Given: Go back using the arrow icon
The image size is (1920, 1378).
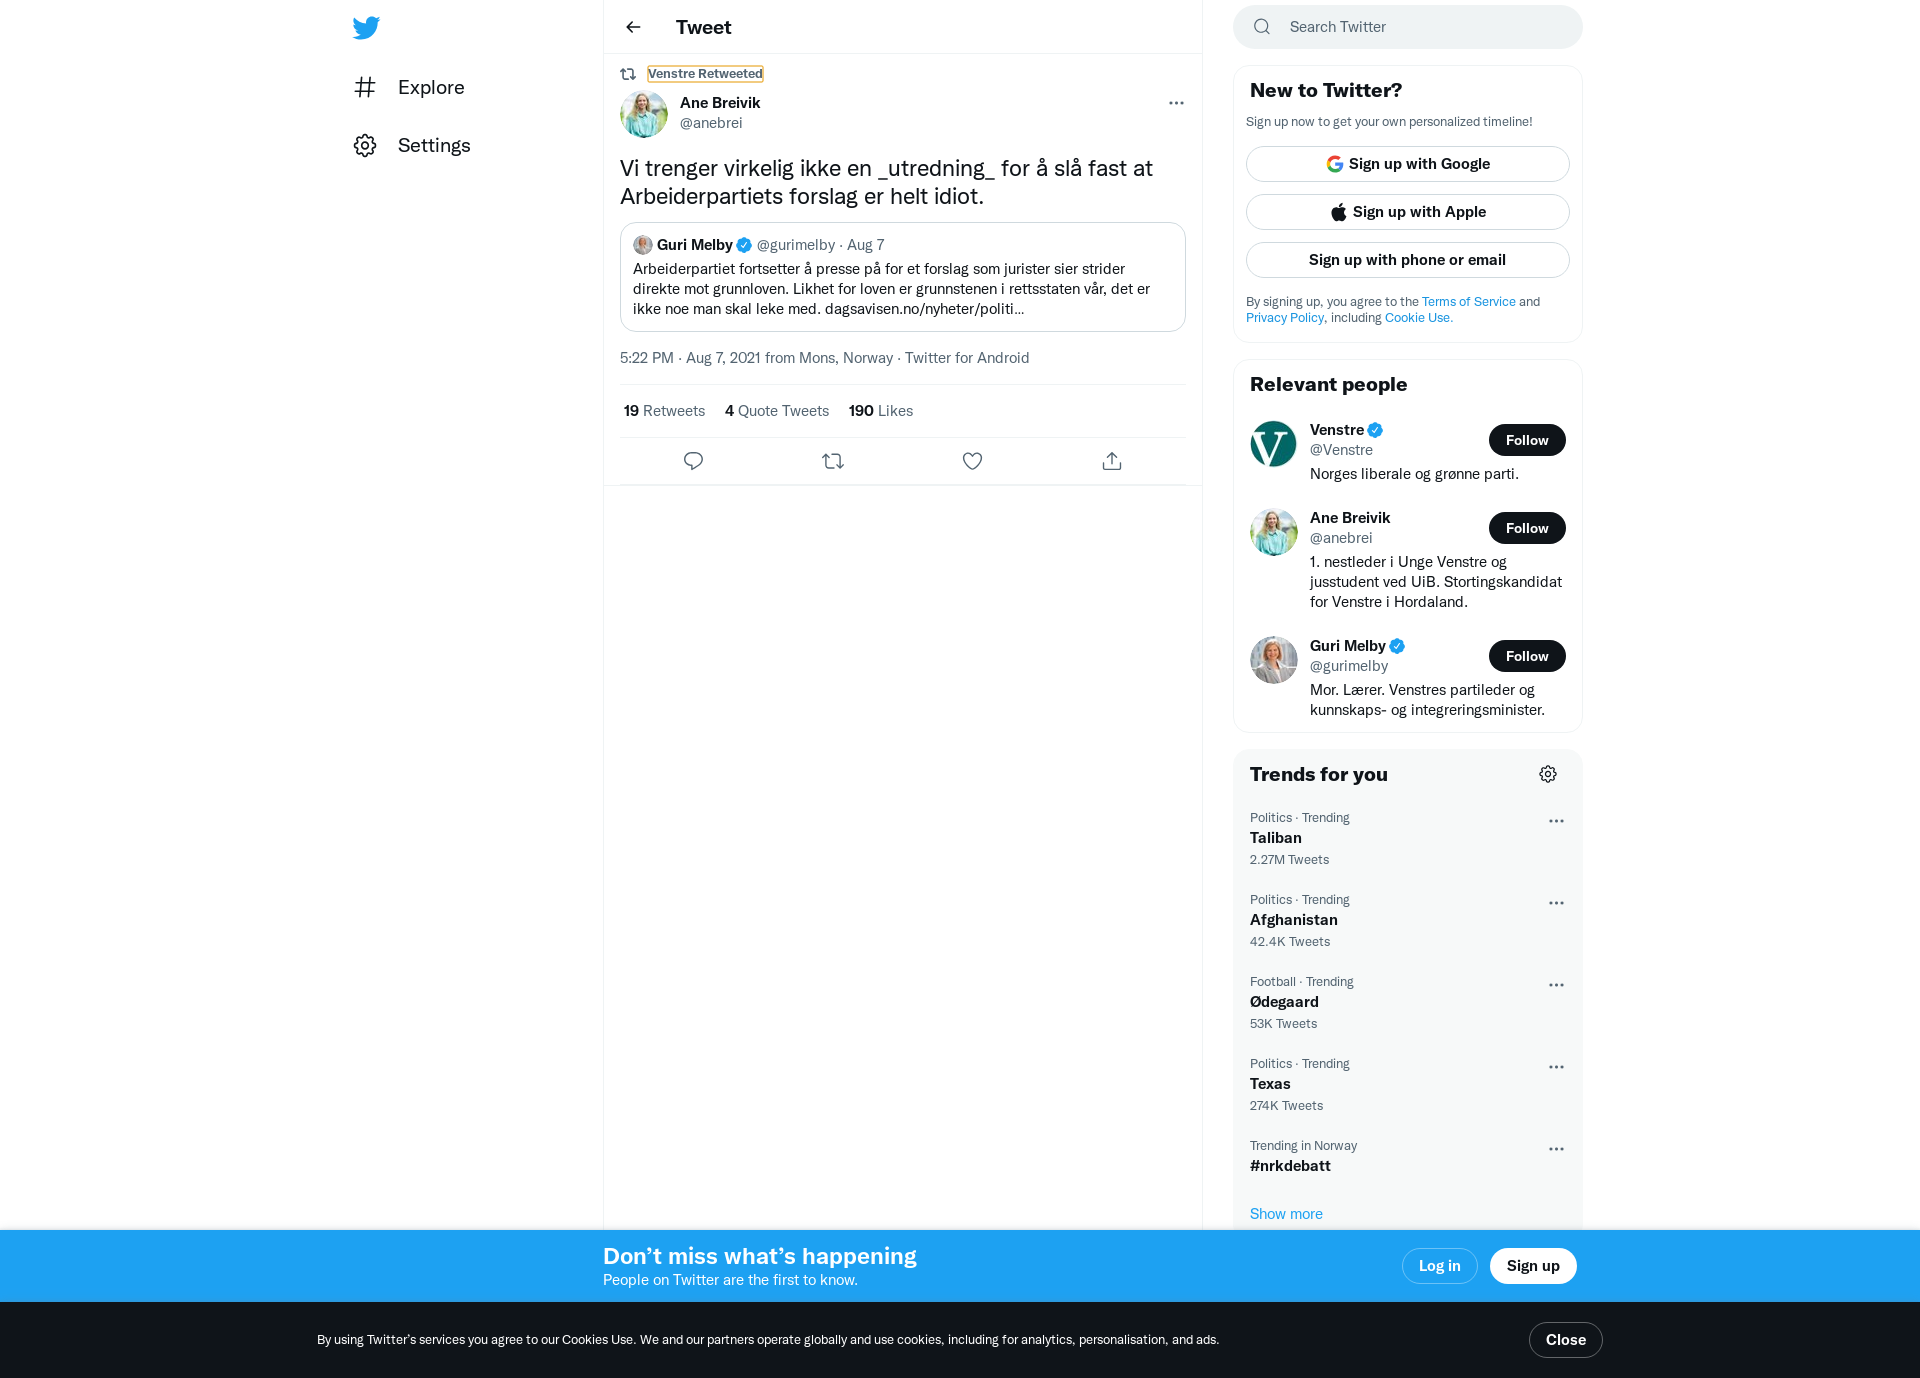Looking at the screenshot, I should coord(633,27).
